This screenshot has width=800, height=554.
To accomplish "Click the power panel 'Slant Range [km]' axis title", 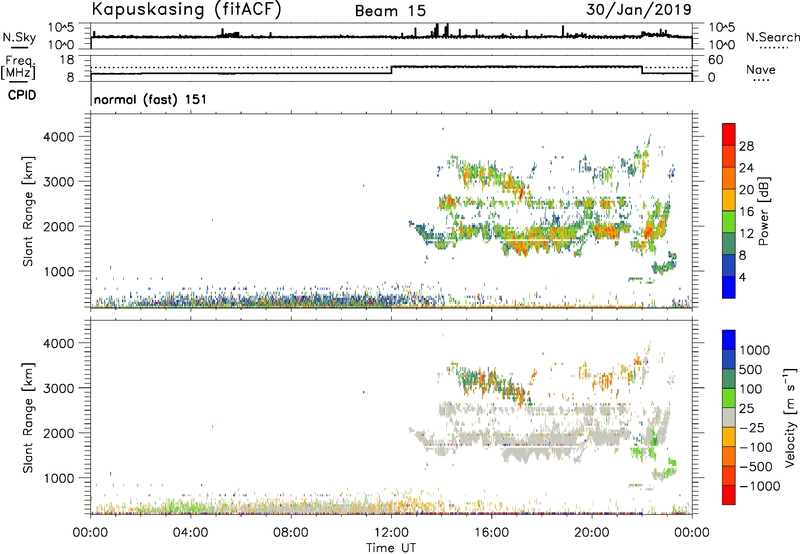I will [x=28, y=211].
